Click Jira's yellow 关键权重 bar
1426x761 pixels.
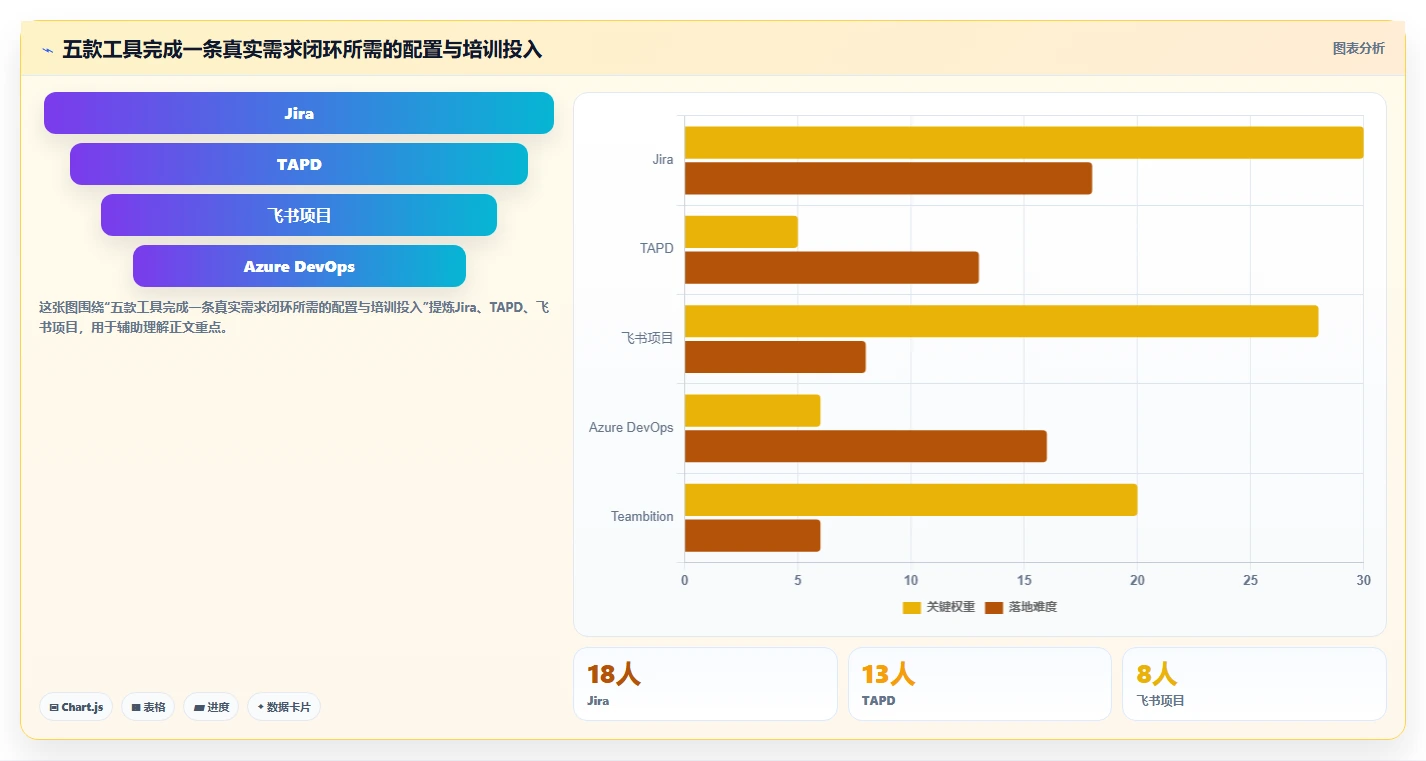coord(1024,142)
